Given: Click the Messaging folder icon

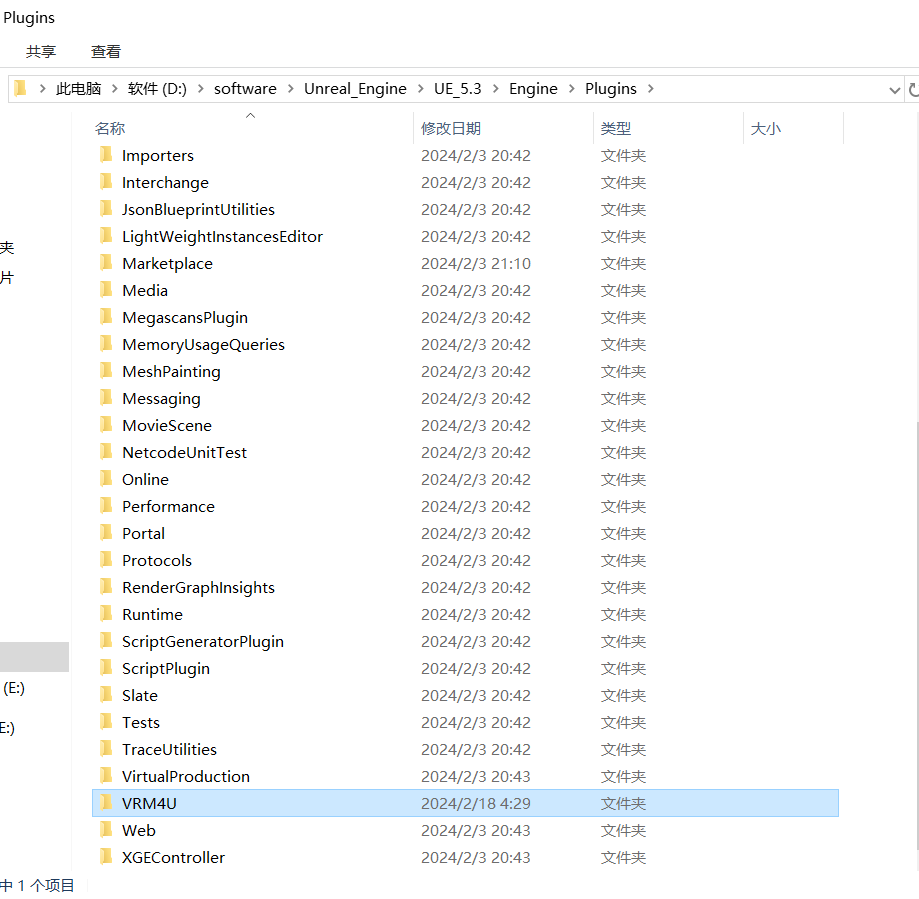Looking at the screenshot, I should (x=106, y=397).
